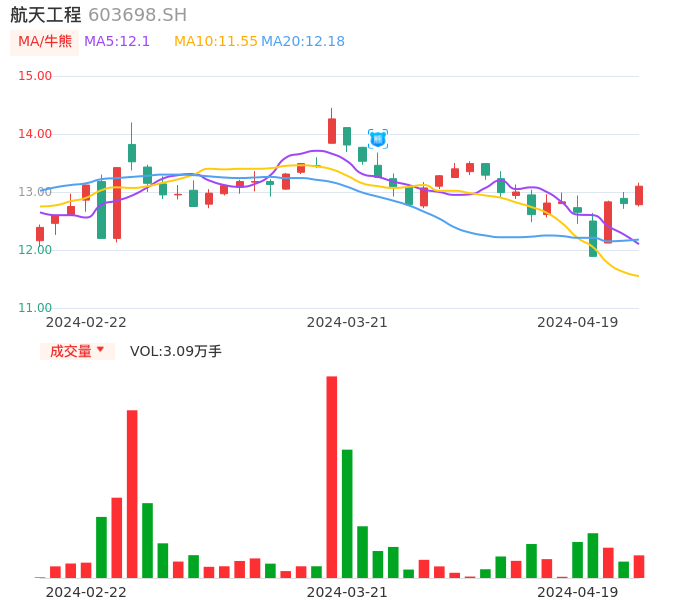Image resolution: width=686 pixels, height=606 pixels.
Task: Click the highest red candlestick near 14.00
Action: tap(332, 131)
